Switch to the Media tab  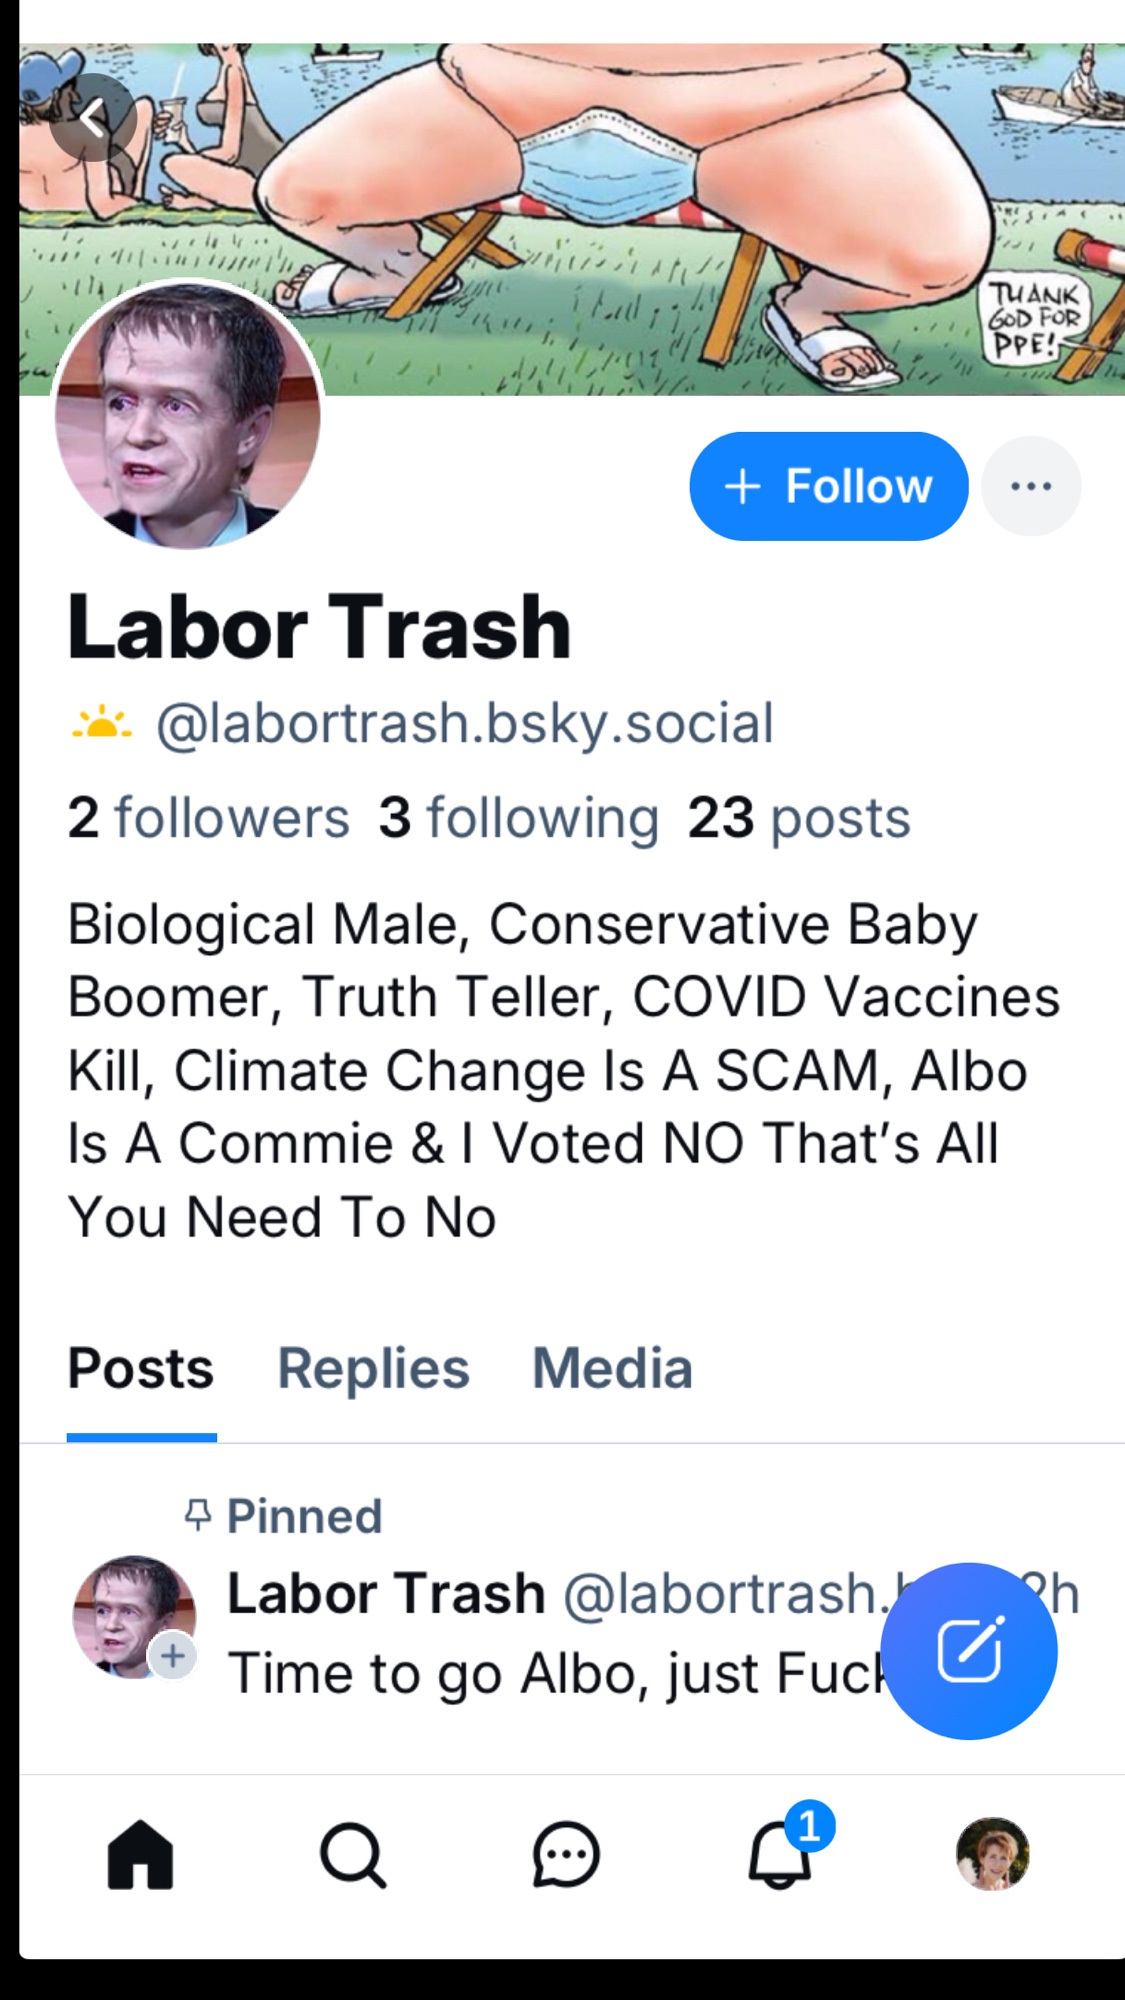pyautogui.click(x=612, y=1368)
